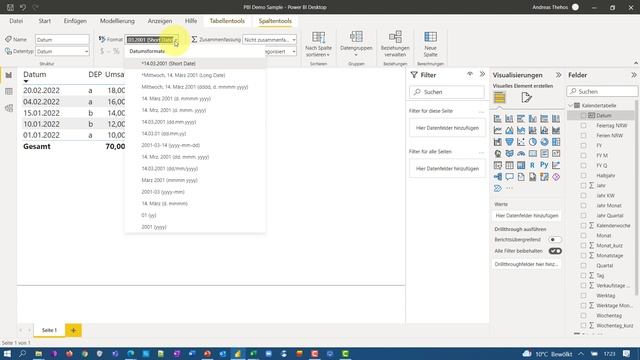
Task: Check the Ferien NRW field
Action: coord(583,136)
